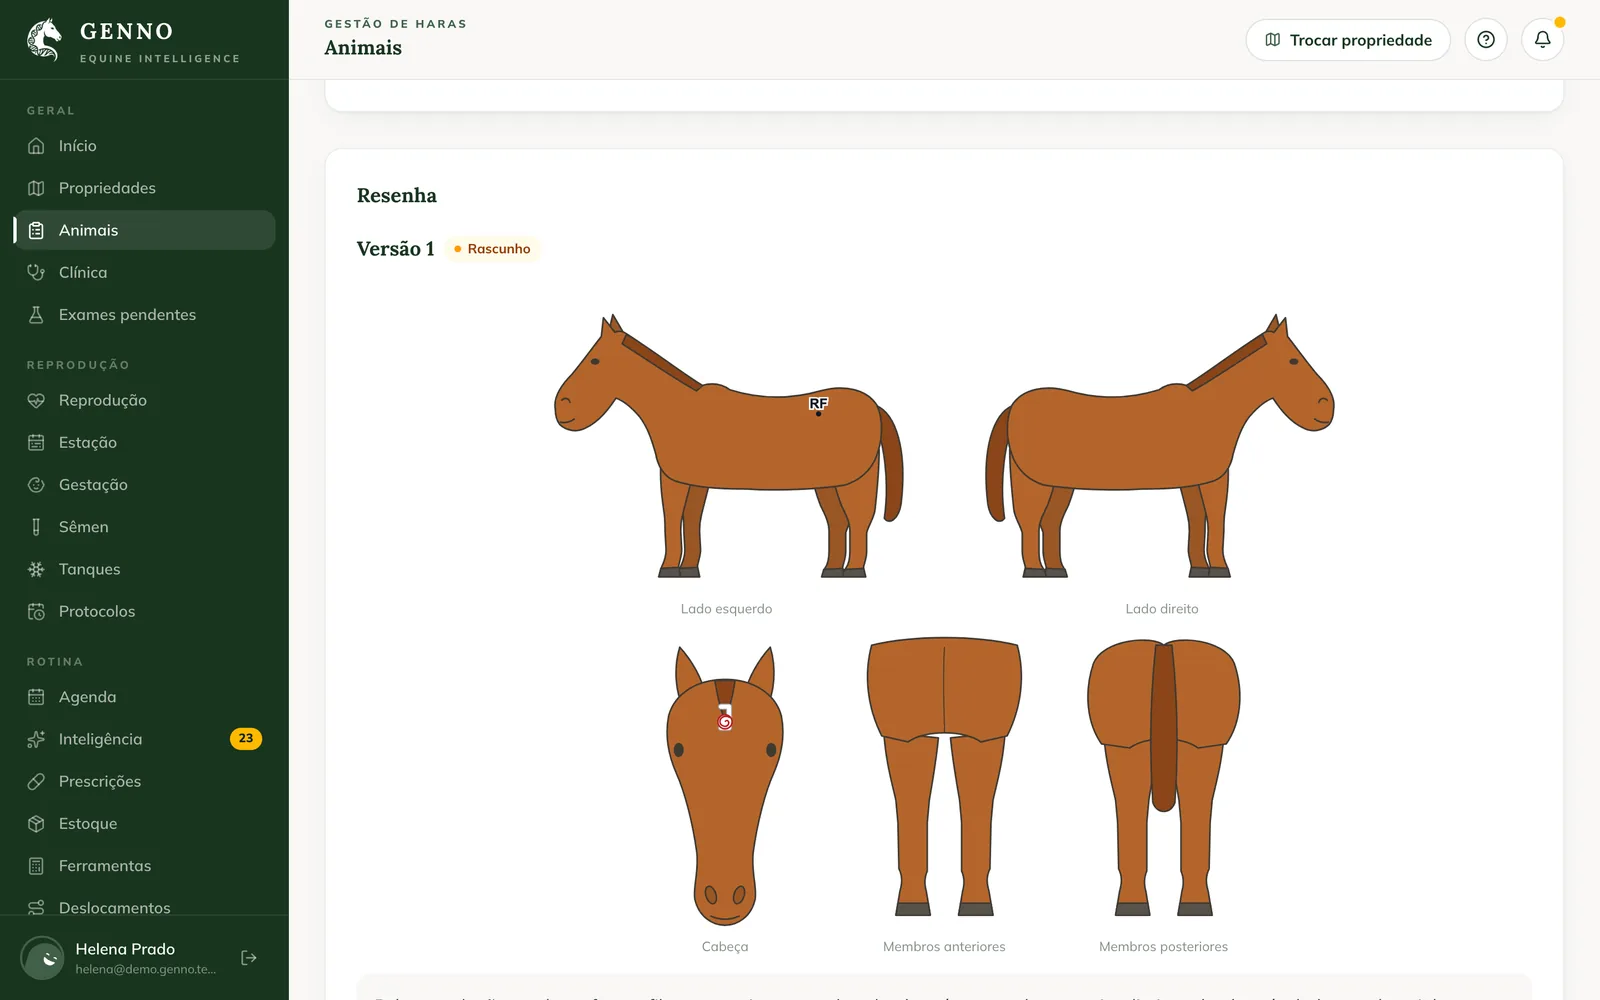Click Trocar propriedade button
This screenshot has width=1600, height=1000.
pyautogui.click(x=1348, y=40)
